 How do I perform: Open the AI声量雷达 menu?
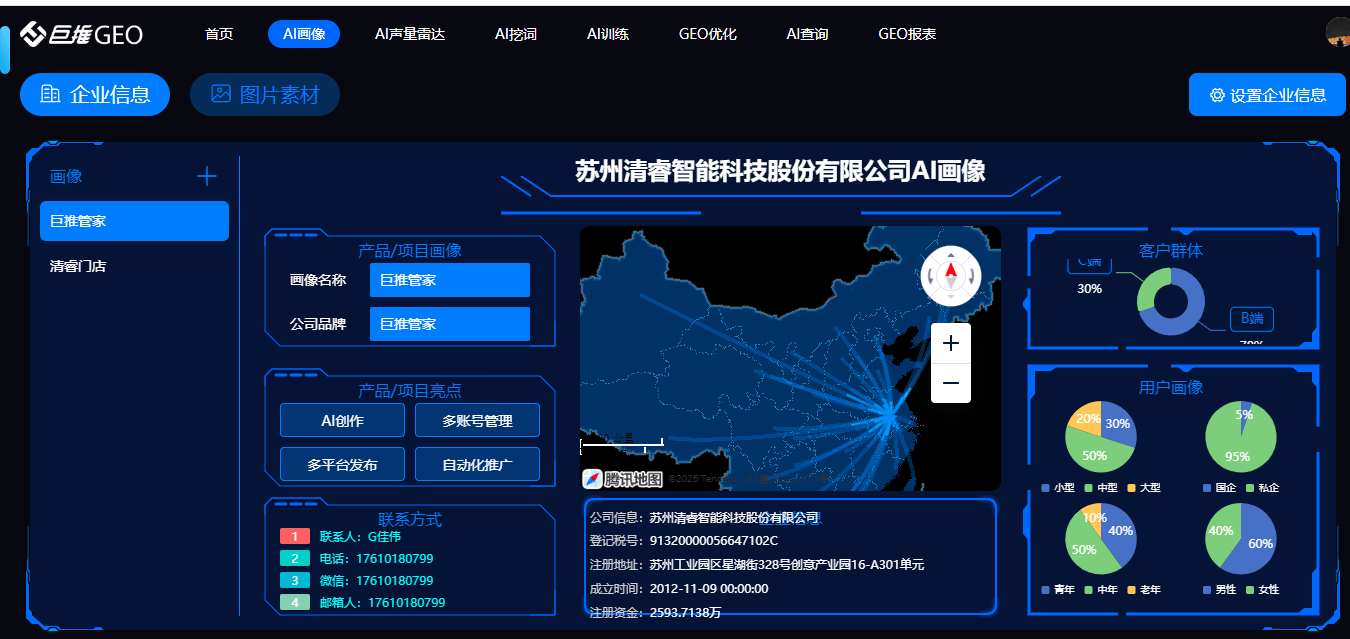pyautogui.click(x=410, y=34)
